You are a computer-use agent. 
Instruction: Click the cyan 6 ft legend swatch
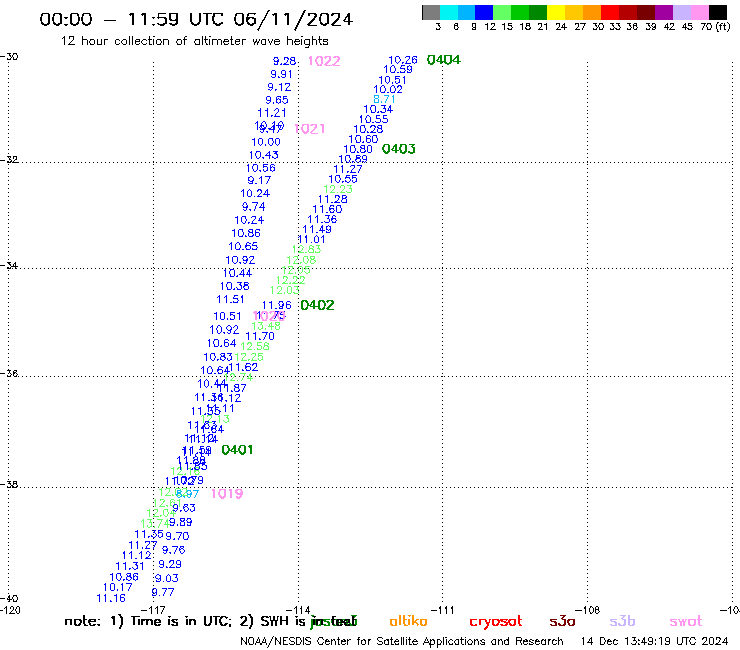coord(449,12)
